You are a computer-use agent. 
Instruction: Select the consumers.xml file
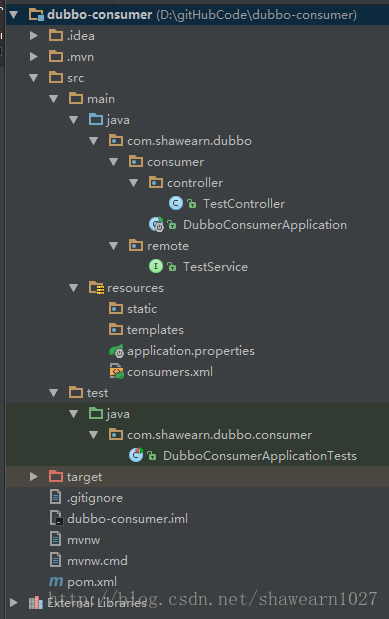(x=170, y=372)
